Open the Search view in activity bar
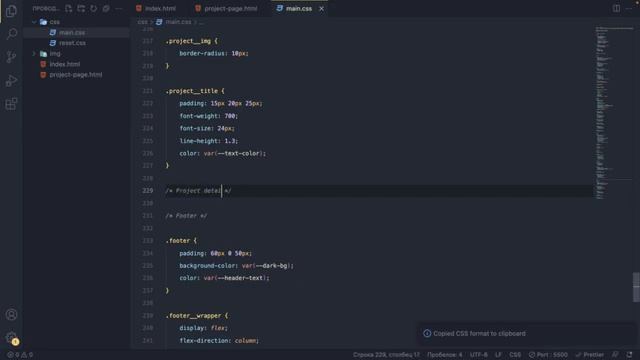The width and height of the screenshot is (640, 360). coord(11,33)
